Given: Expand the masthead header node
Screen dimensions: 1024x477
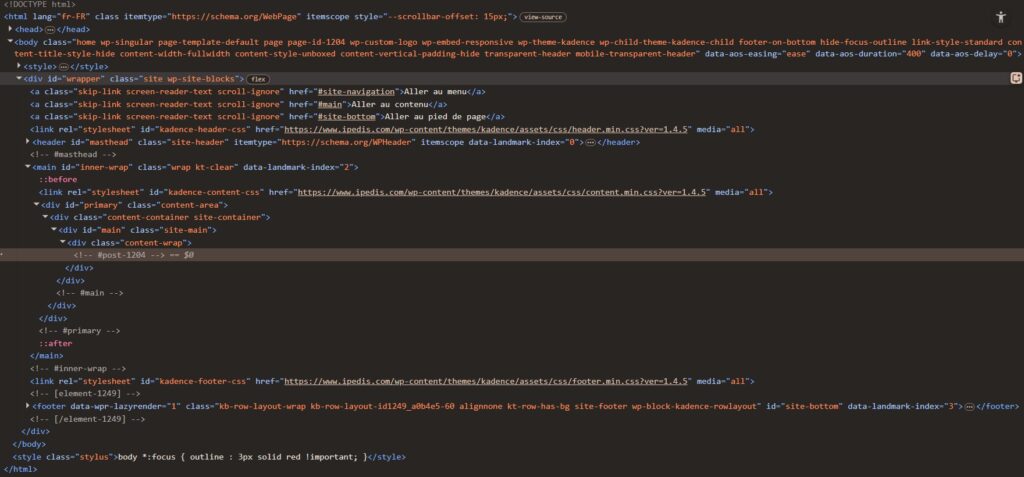Looking at the screenshot, I should 27,142.
